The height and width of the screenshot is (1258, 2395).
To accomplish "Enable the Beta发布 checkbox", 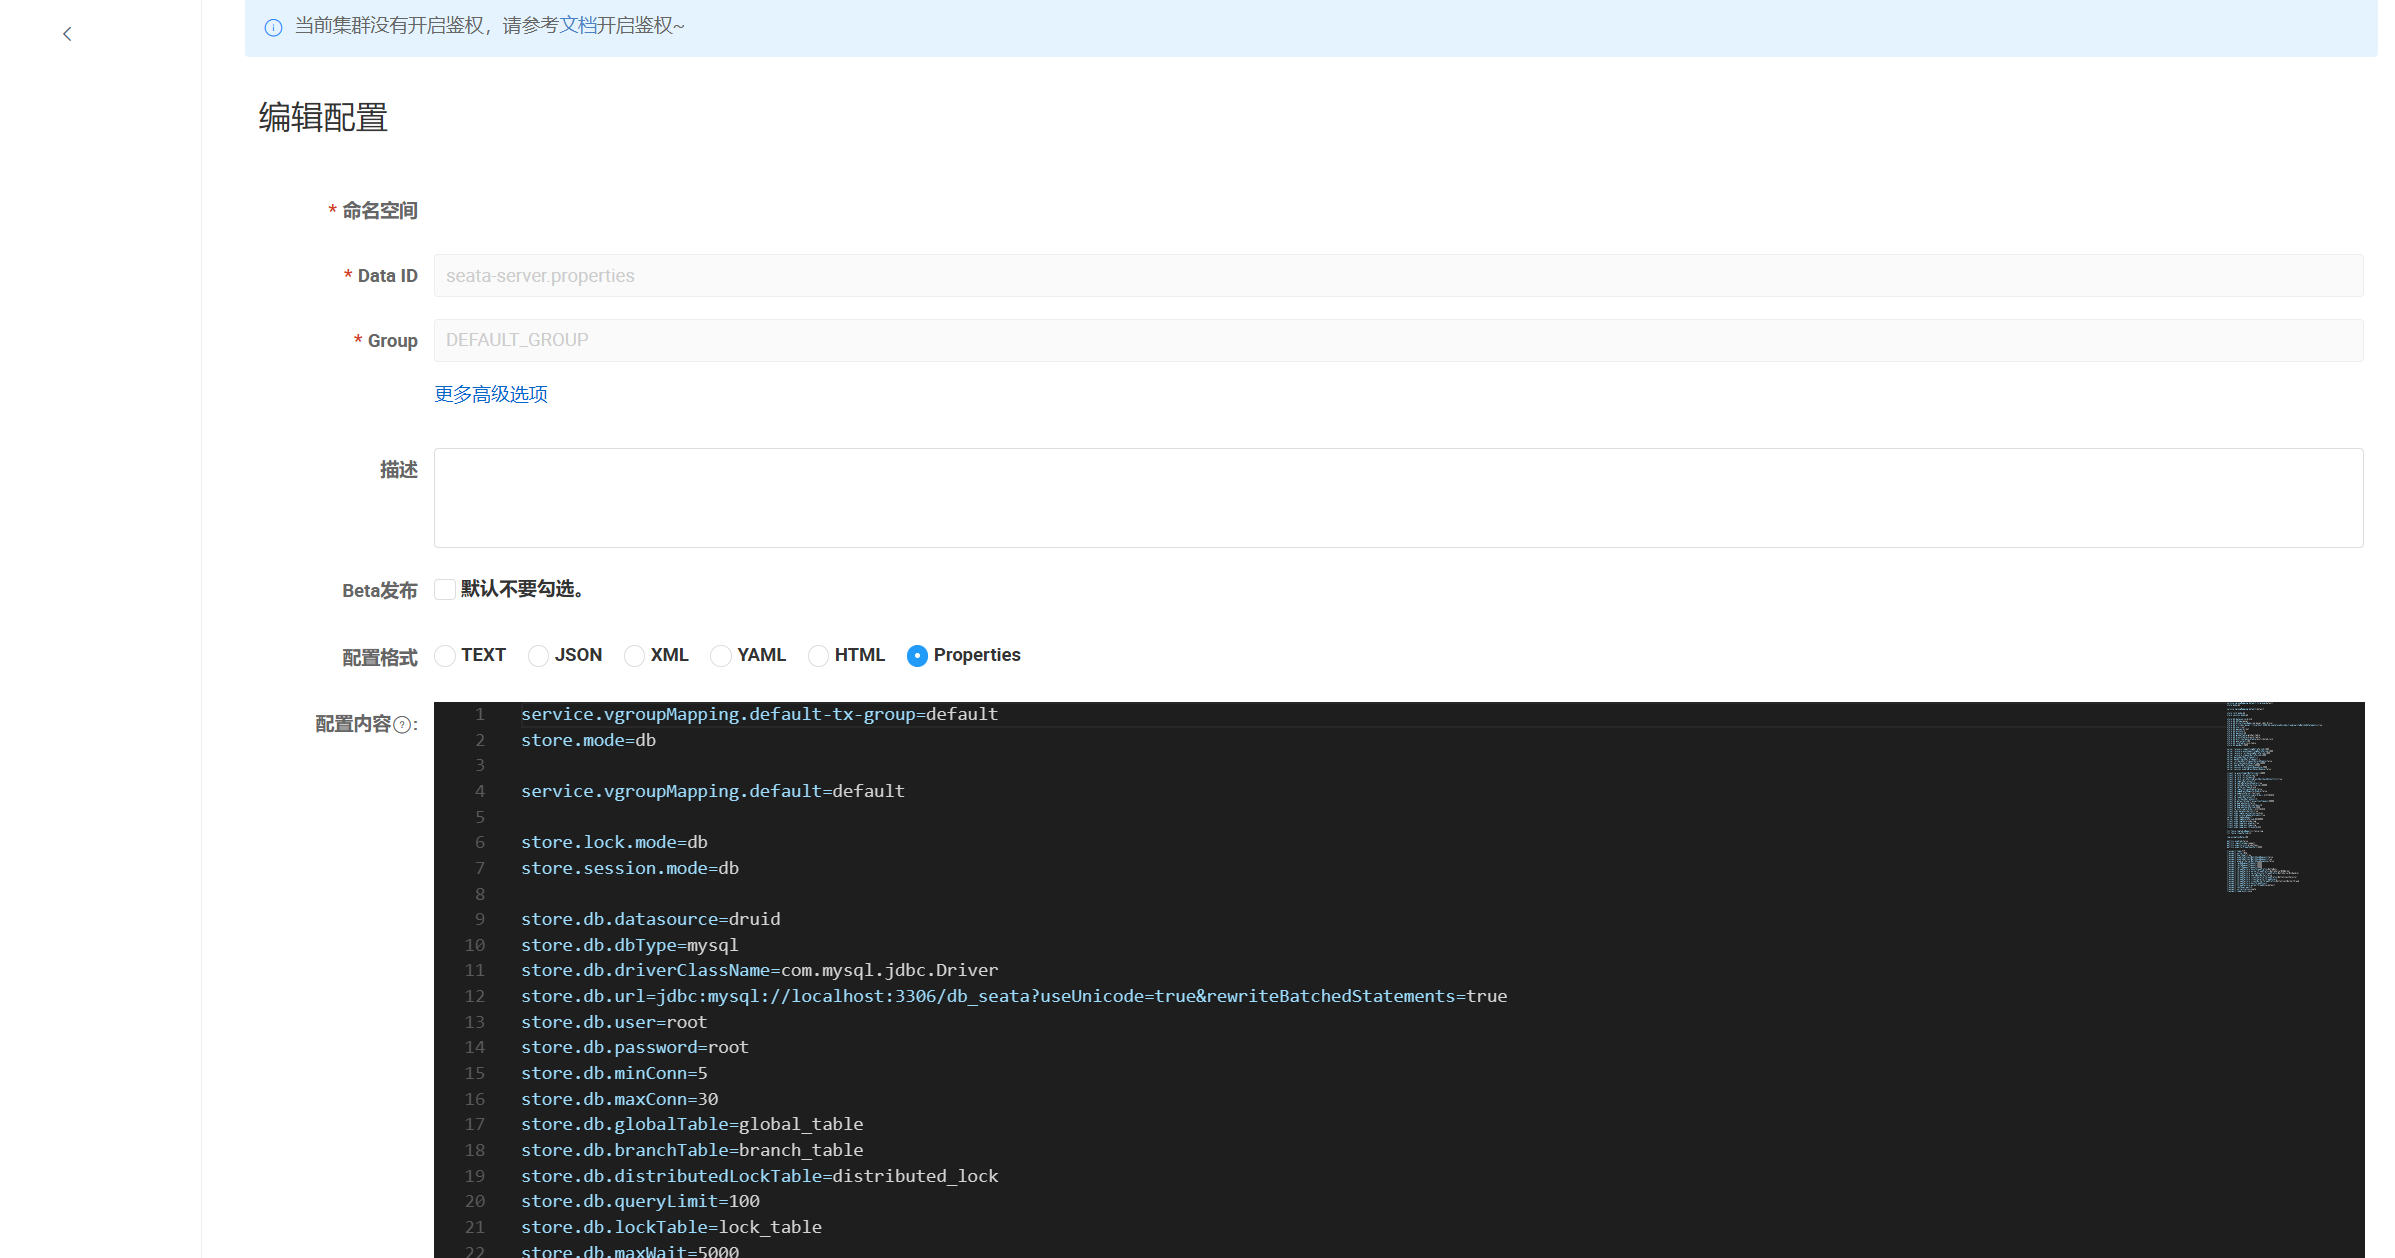I will click(445, 590).
